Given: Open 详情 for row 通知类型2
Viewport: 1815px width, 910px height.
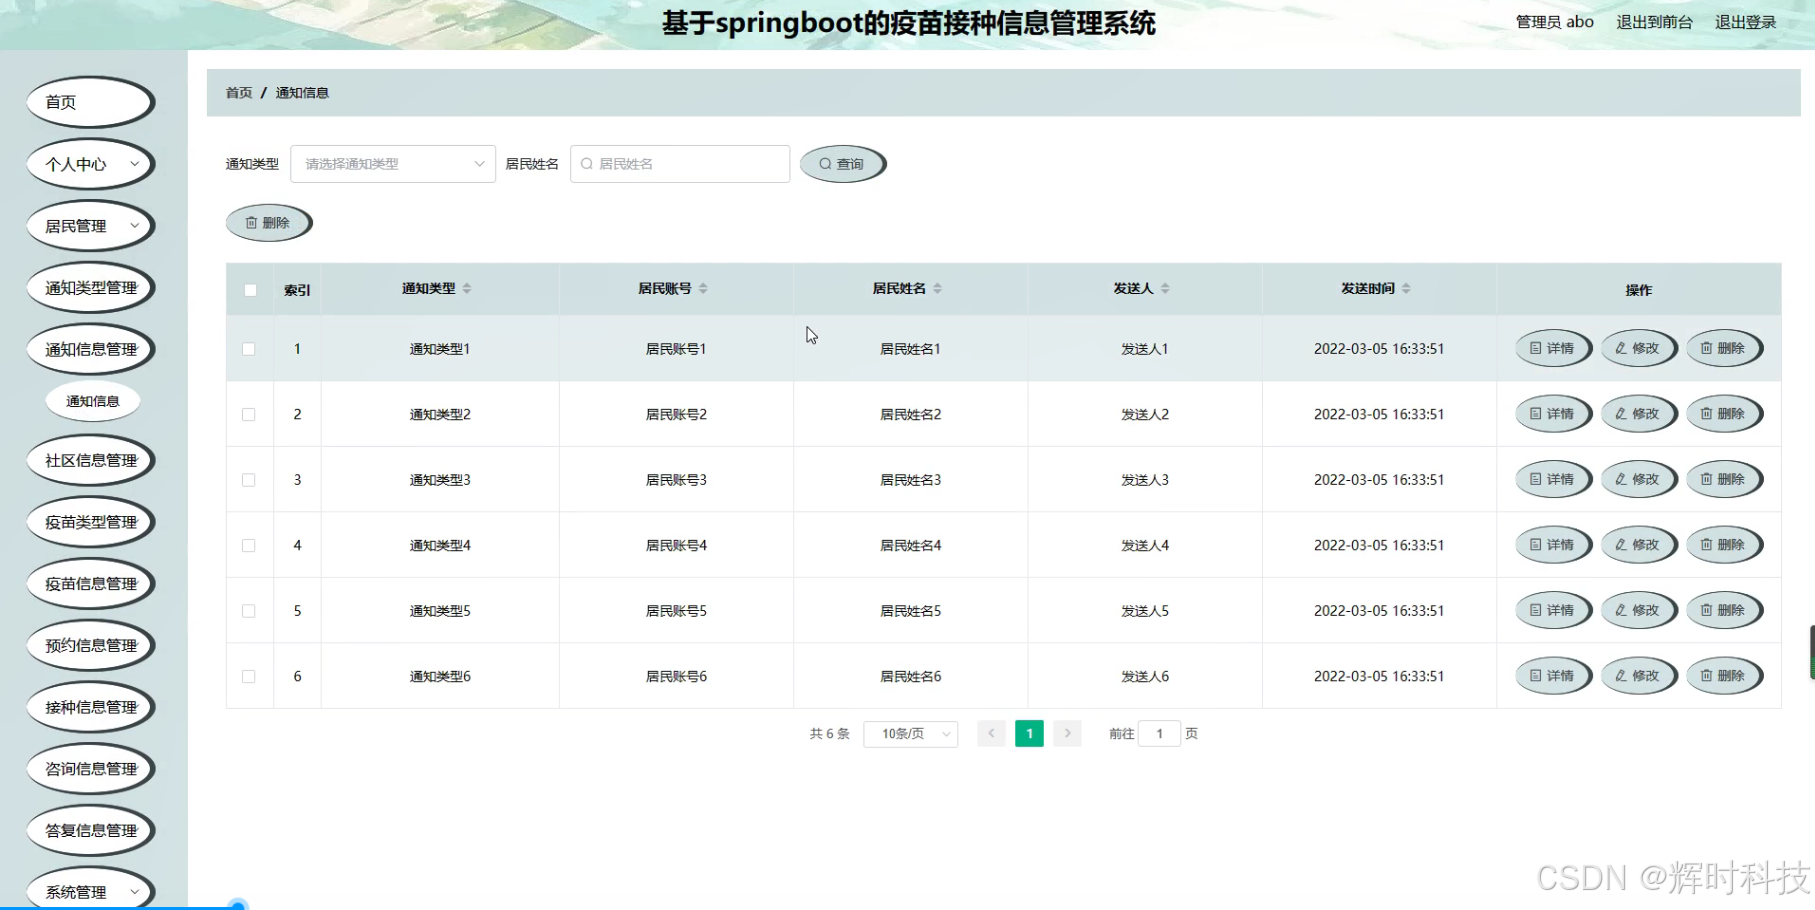Looking at the screenshot, I should click(1553, 414).
